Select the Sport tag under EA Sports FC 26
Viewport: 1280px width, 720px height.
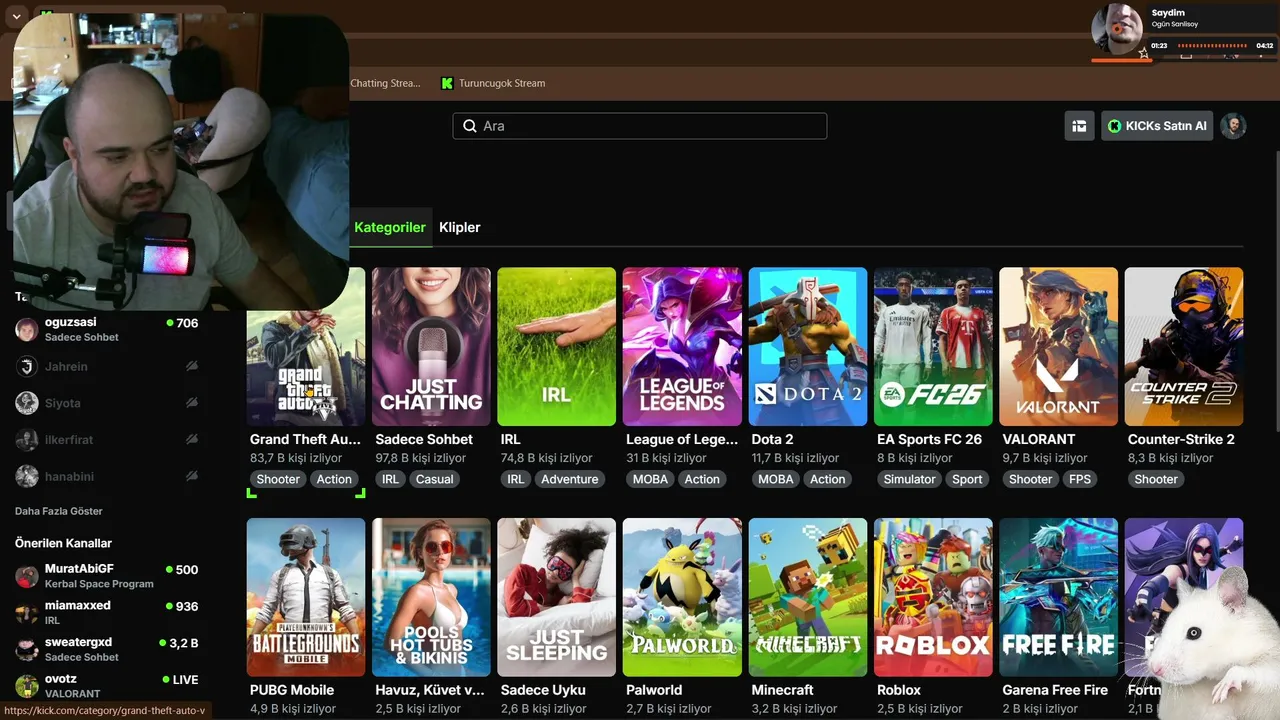(967, 479)
